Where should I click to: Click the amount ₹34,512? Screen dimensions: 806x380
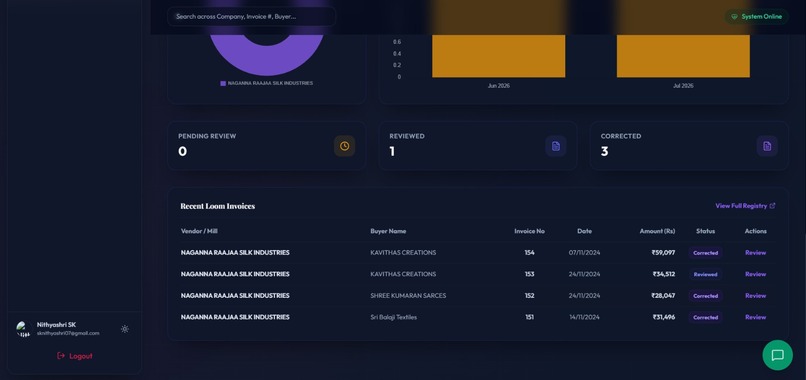(x=664, y=274)
